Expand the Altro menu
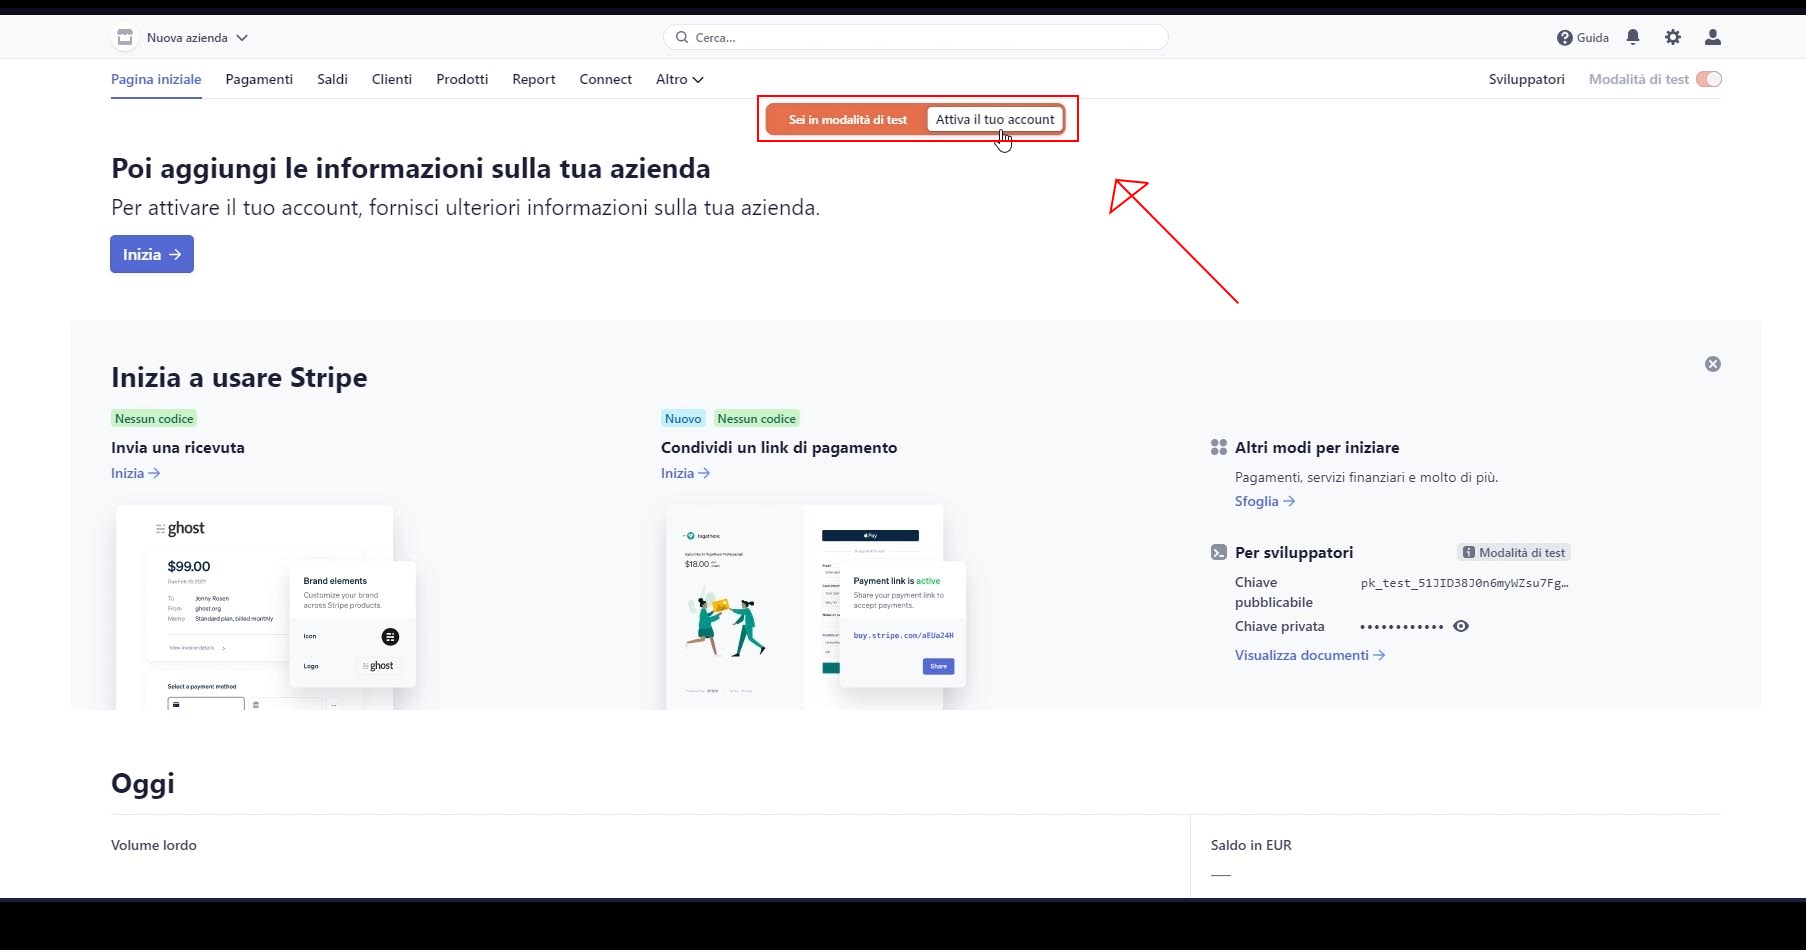The height and width of the screenshot is (950, 1806). (679, 79)
